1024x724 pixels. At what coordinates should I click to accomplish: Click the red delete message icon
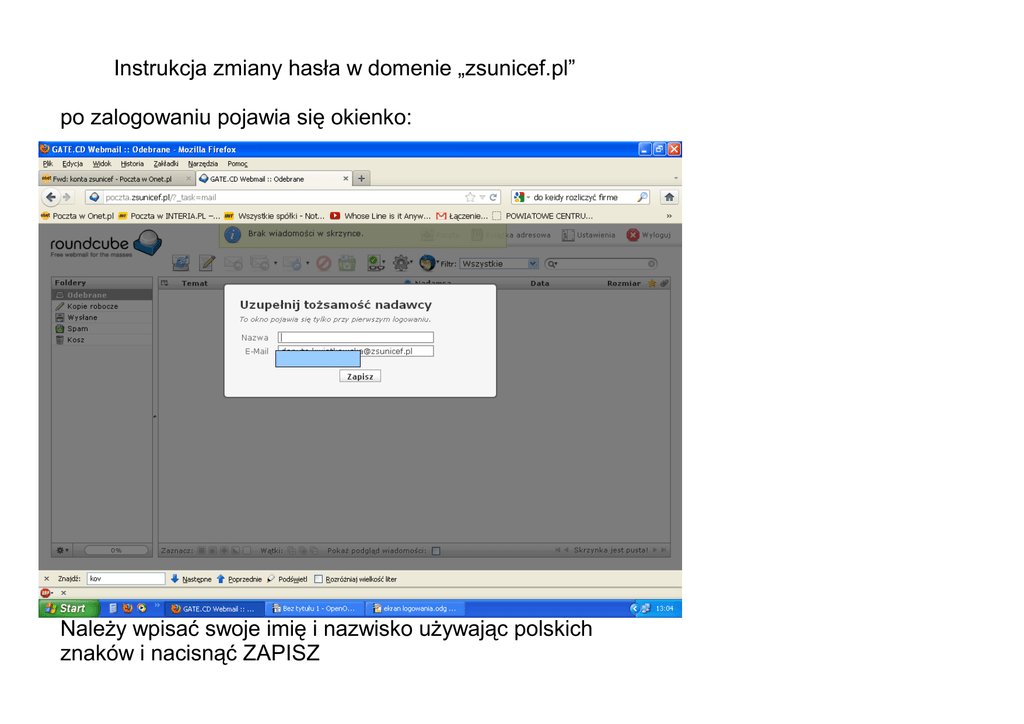click(323, 264)
